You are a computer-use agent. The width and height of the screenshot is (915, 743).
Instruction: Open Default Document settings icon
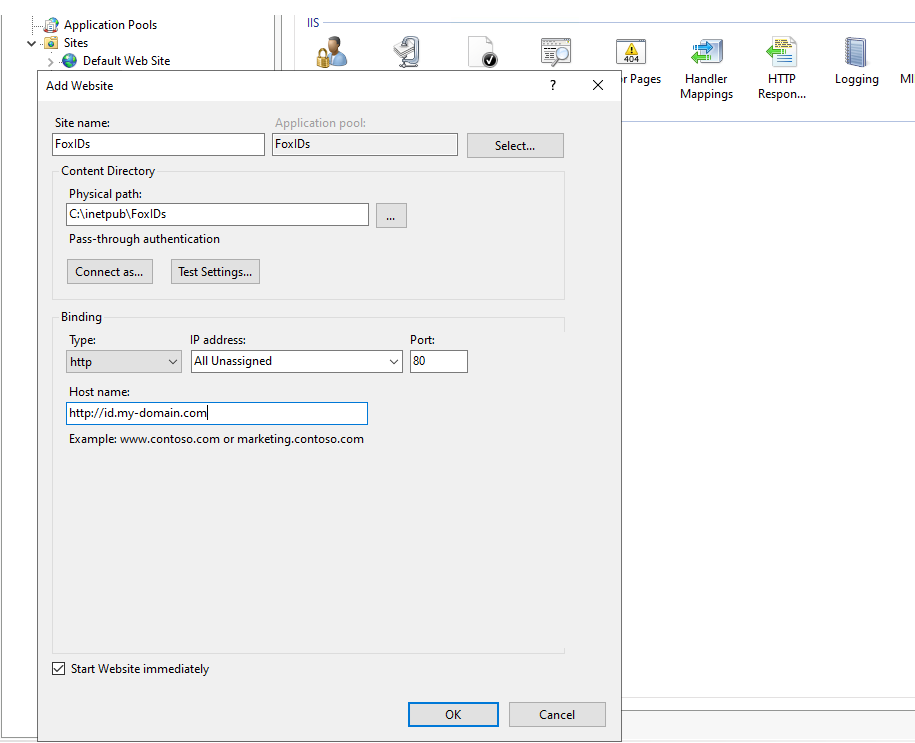(x=483, y=50)
